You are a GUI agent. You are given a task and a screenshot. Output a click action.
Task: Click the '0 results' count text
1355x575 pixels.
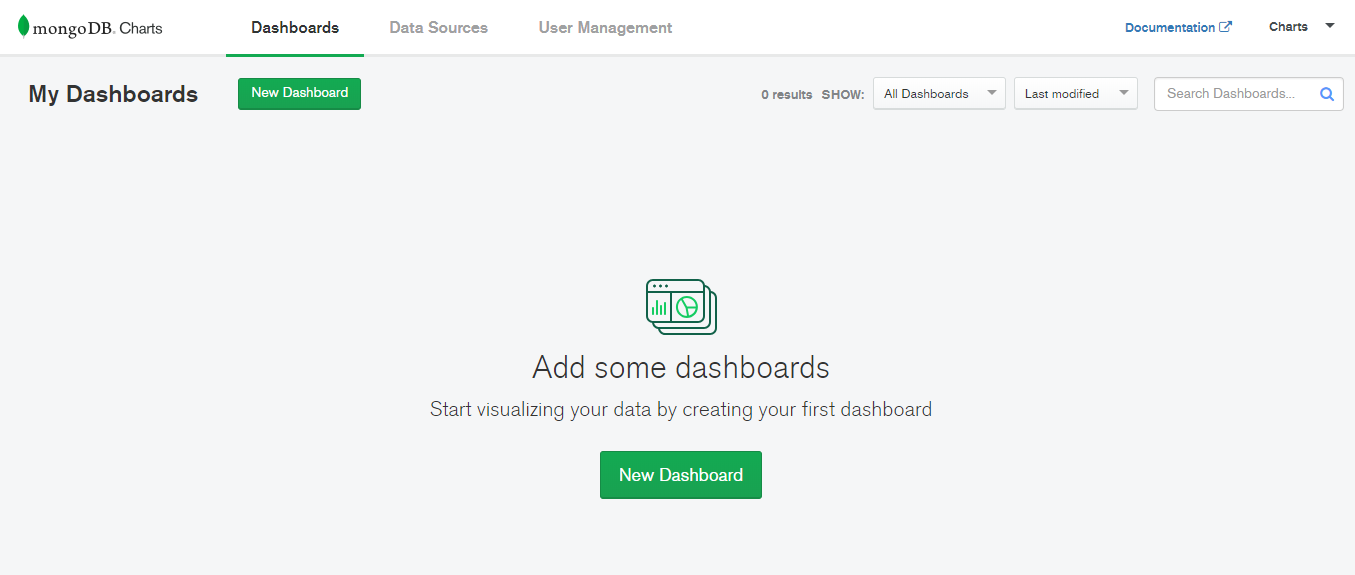tap(786, 95)
